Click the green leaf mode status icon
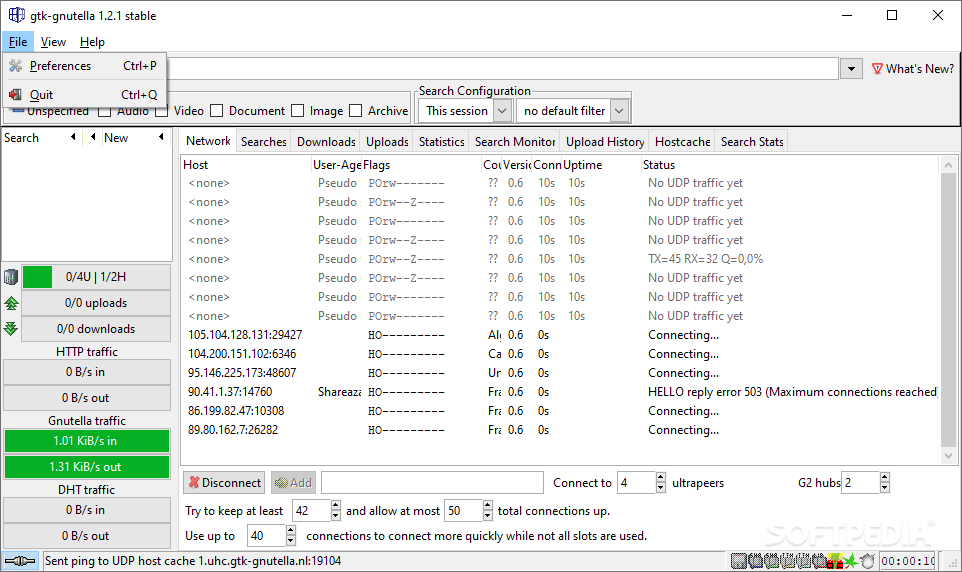Screen dimensions: 962x572 point(851,561)
